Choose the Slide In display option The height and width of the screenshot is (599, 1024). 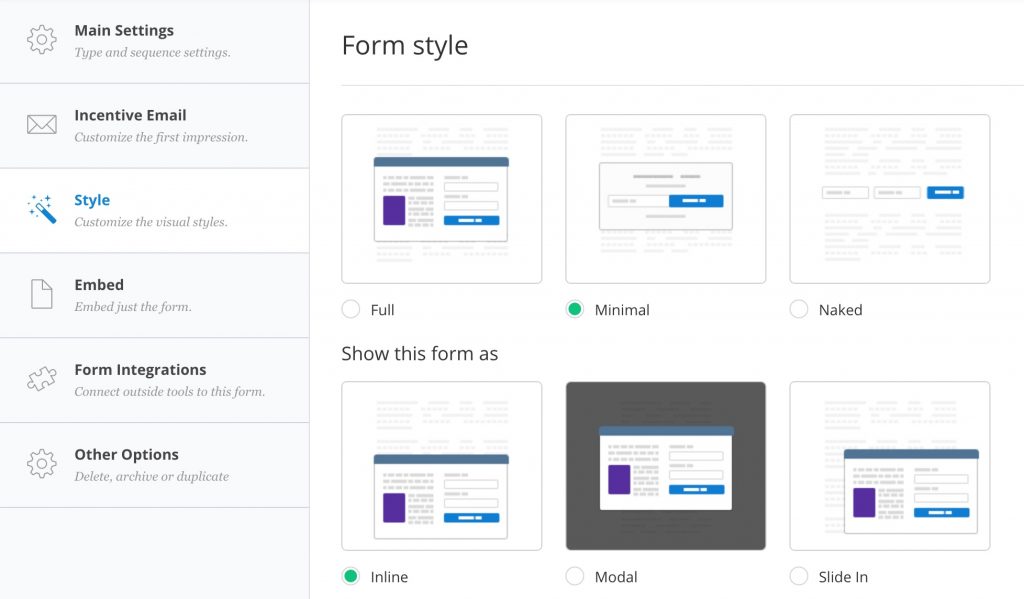click(799, 577)
